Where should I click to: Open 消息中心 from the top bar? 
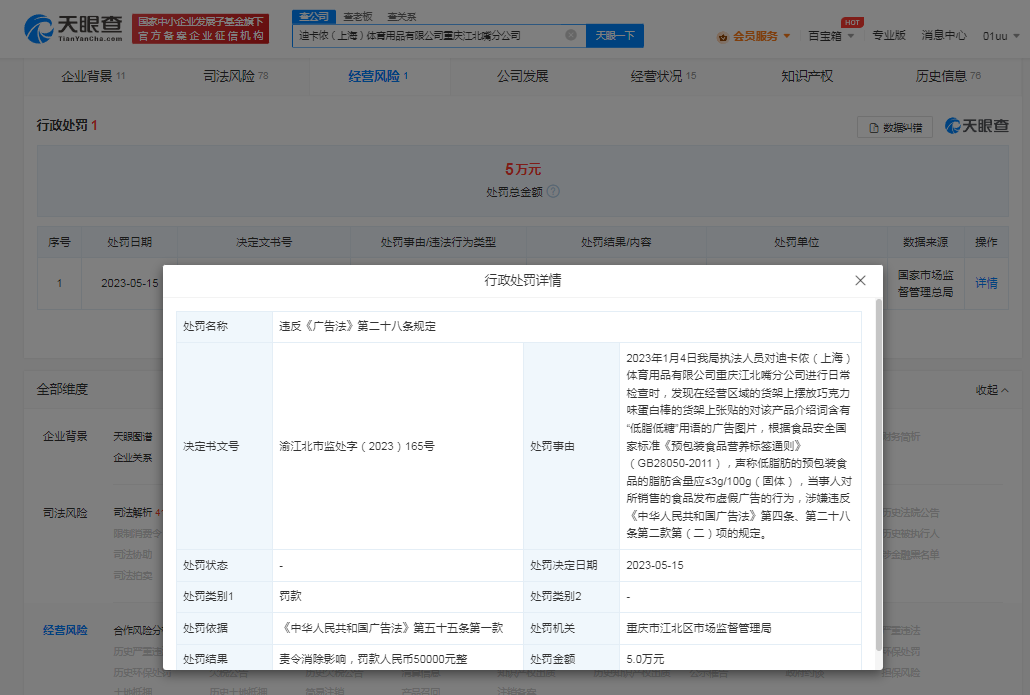tap(943, 34)
